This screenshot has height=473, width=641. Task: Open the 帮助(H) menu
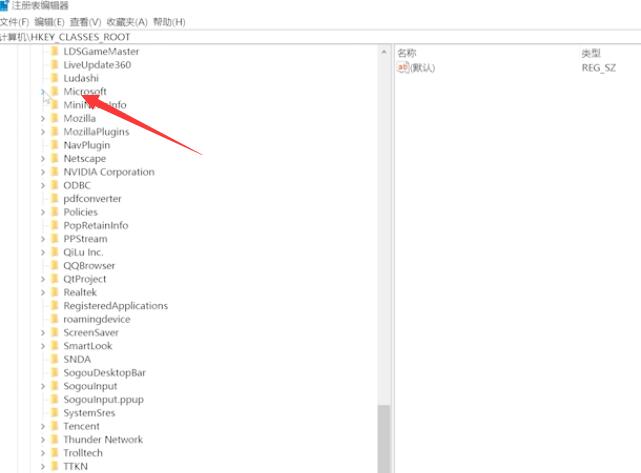169,22
